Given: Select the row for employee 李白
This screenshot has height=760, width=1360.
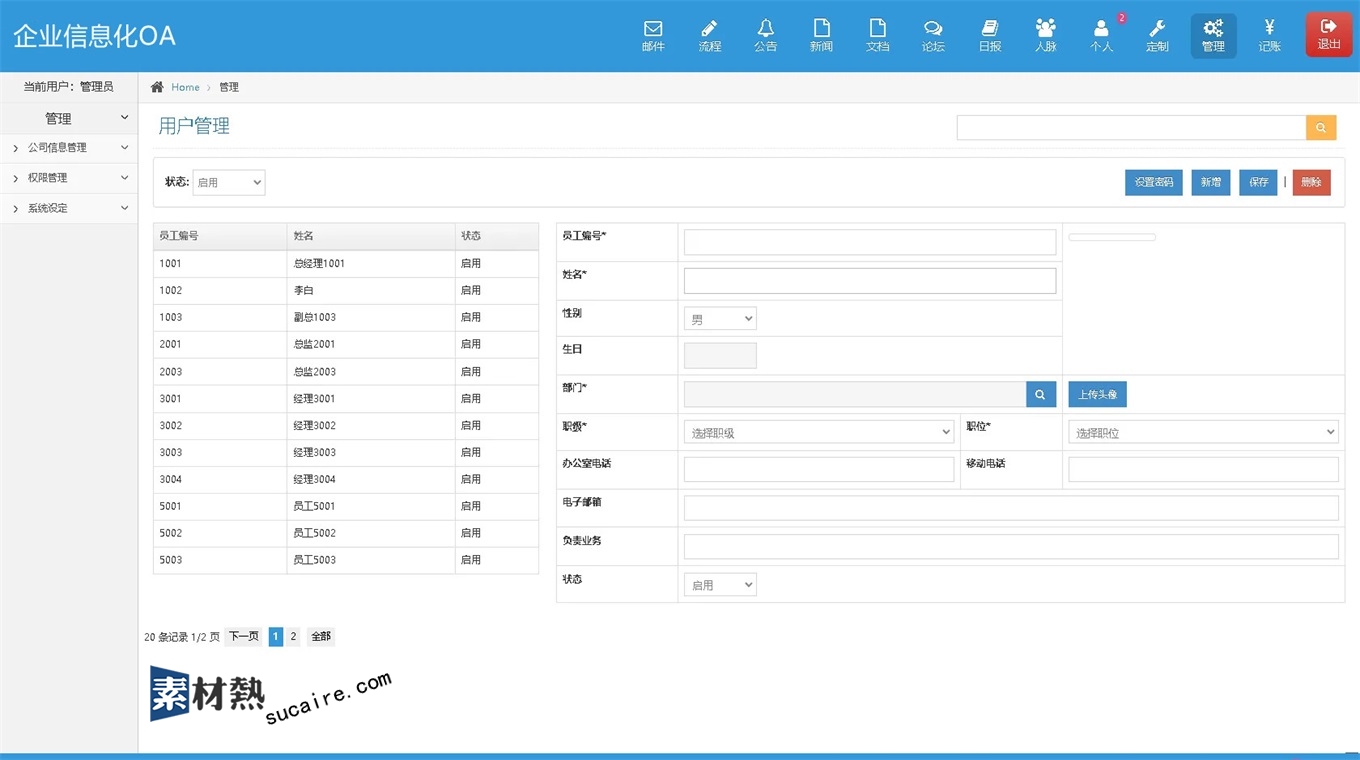Looking at the screenshot, I should coord(345,291).
